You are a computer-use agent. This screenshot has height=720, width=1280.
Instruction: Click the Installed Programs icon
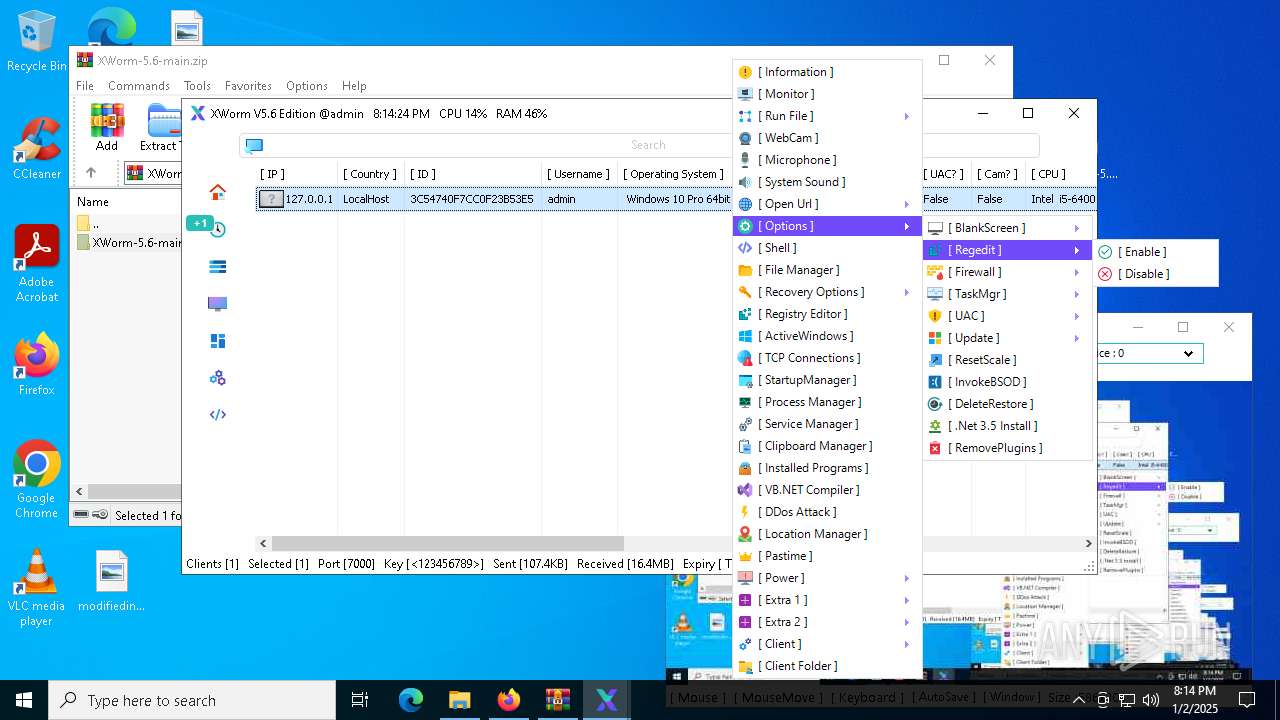(745, 468)
